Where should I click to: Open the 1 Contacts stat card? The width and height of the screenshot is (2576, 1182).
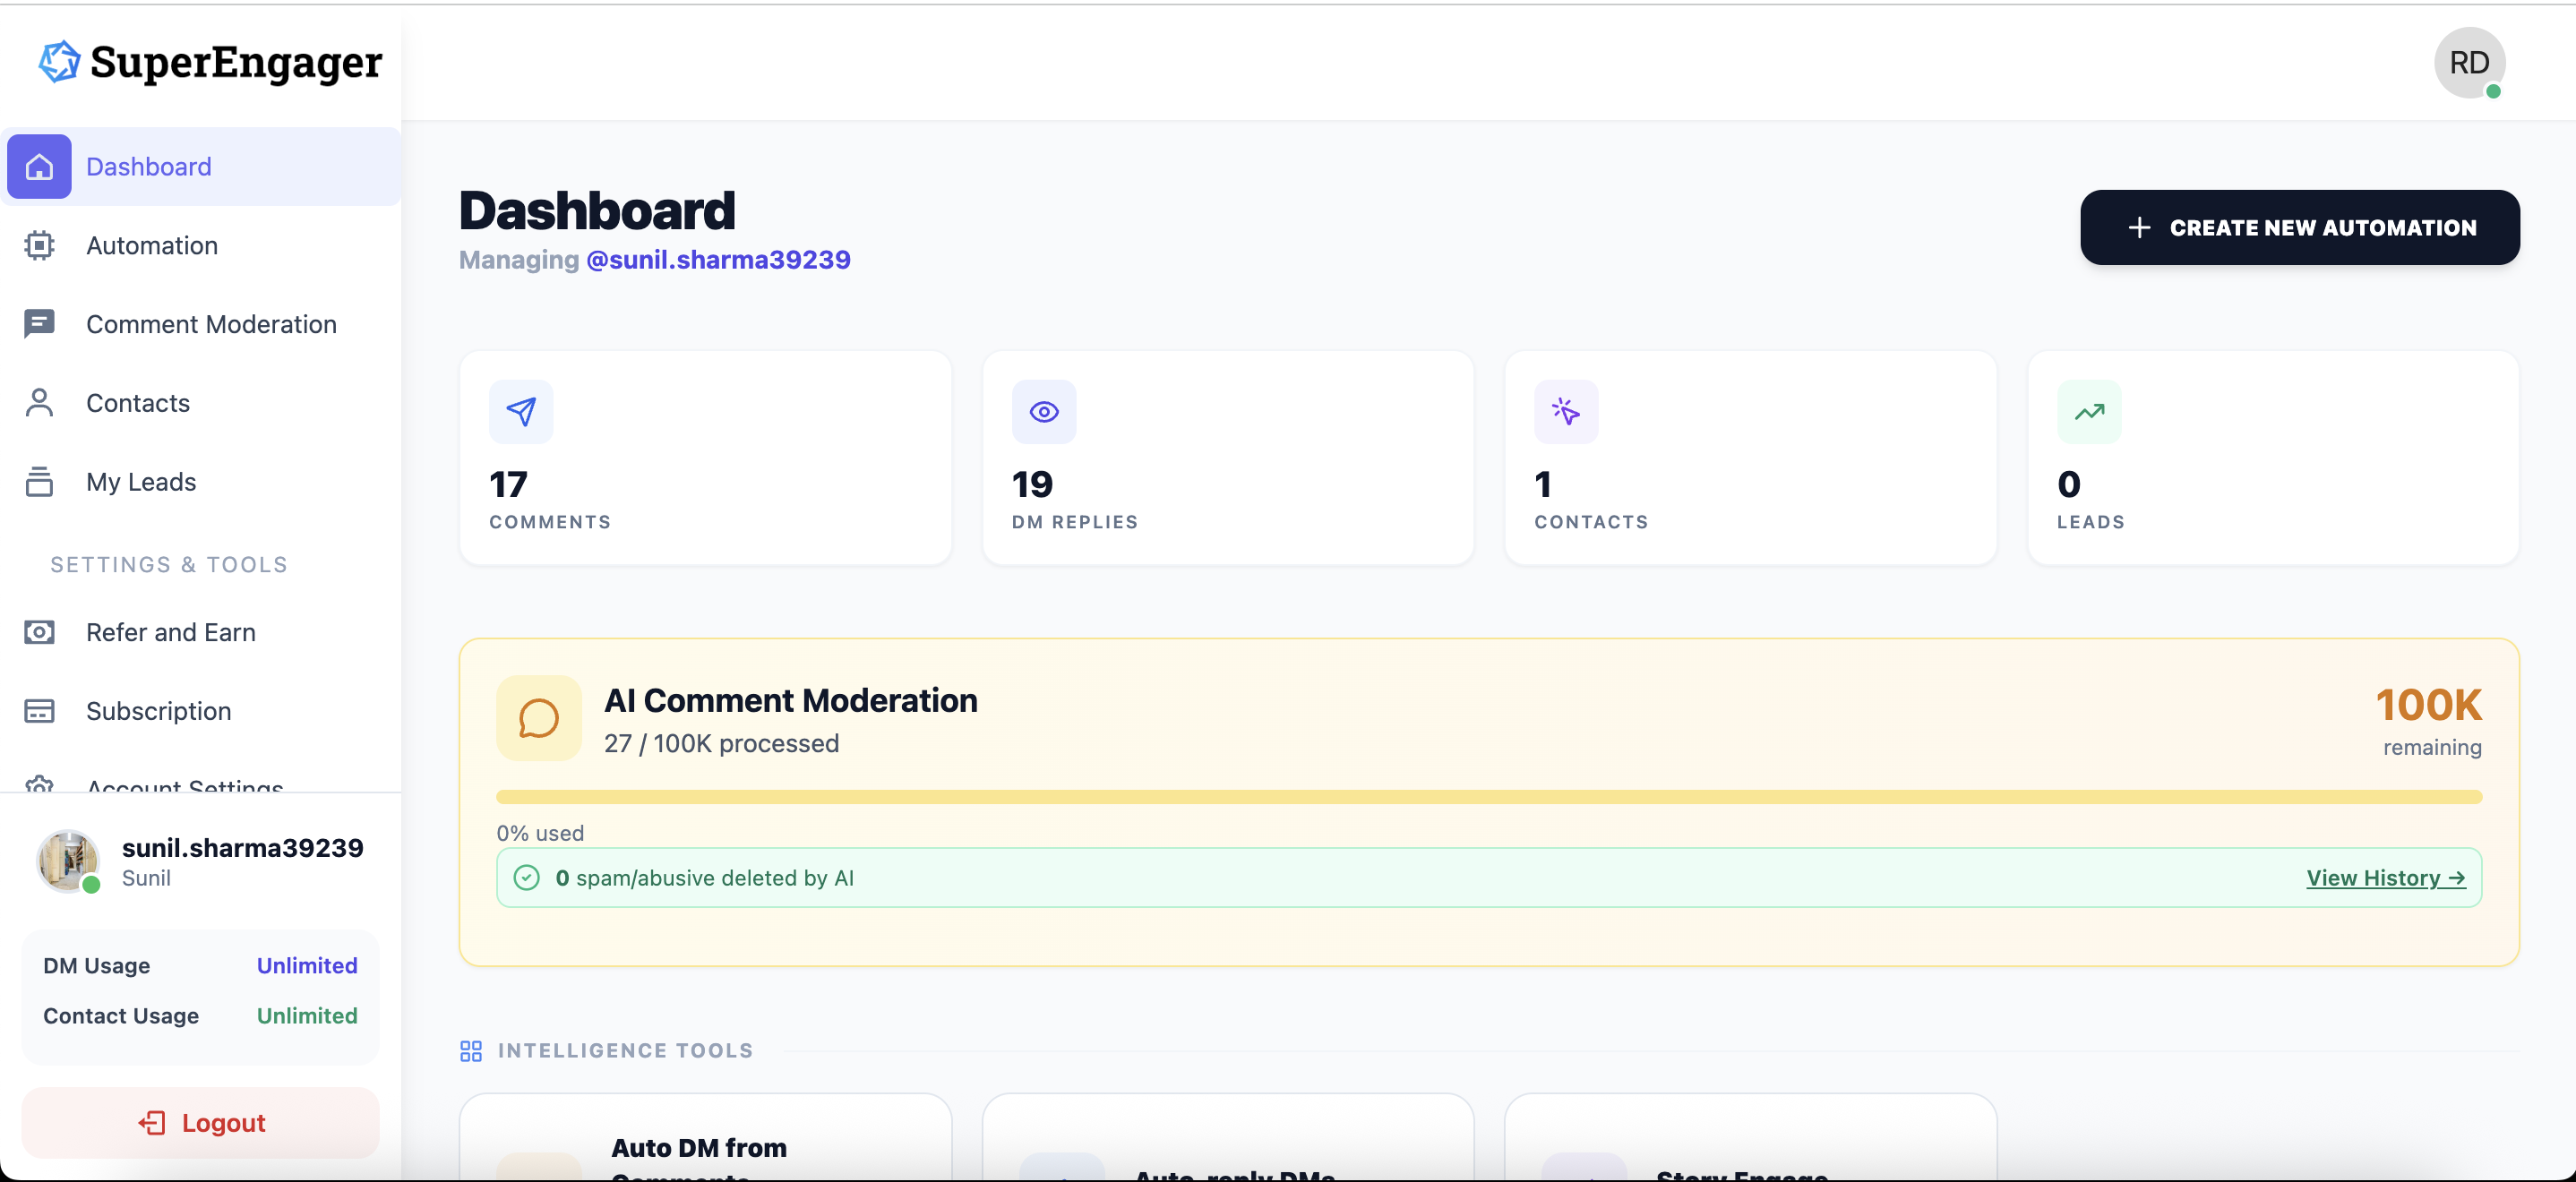1751,458
